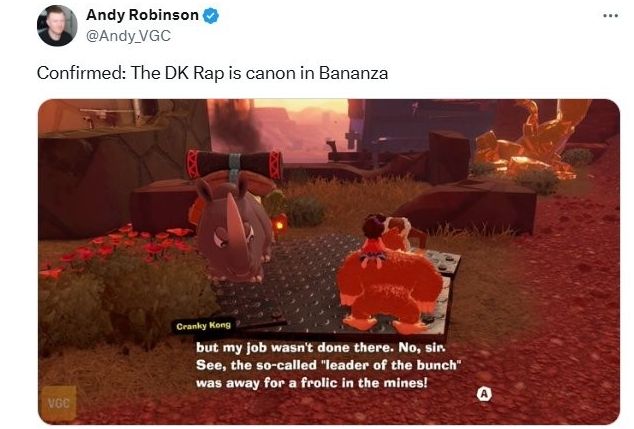Open Andy Robinson's profile avatar
Image resolution: width=634 pixels, height=429 pixels.
(x=57, y=25)
